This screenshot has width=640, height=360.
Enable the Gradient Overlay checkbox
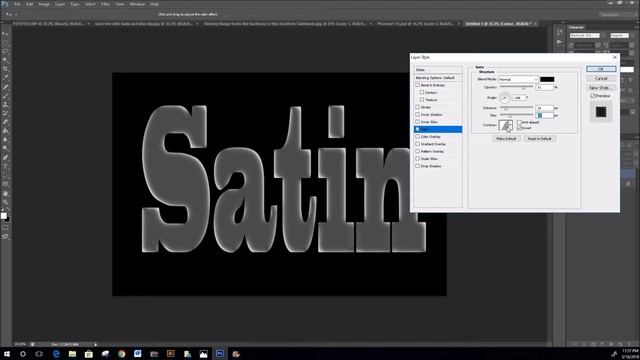418,144
